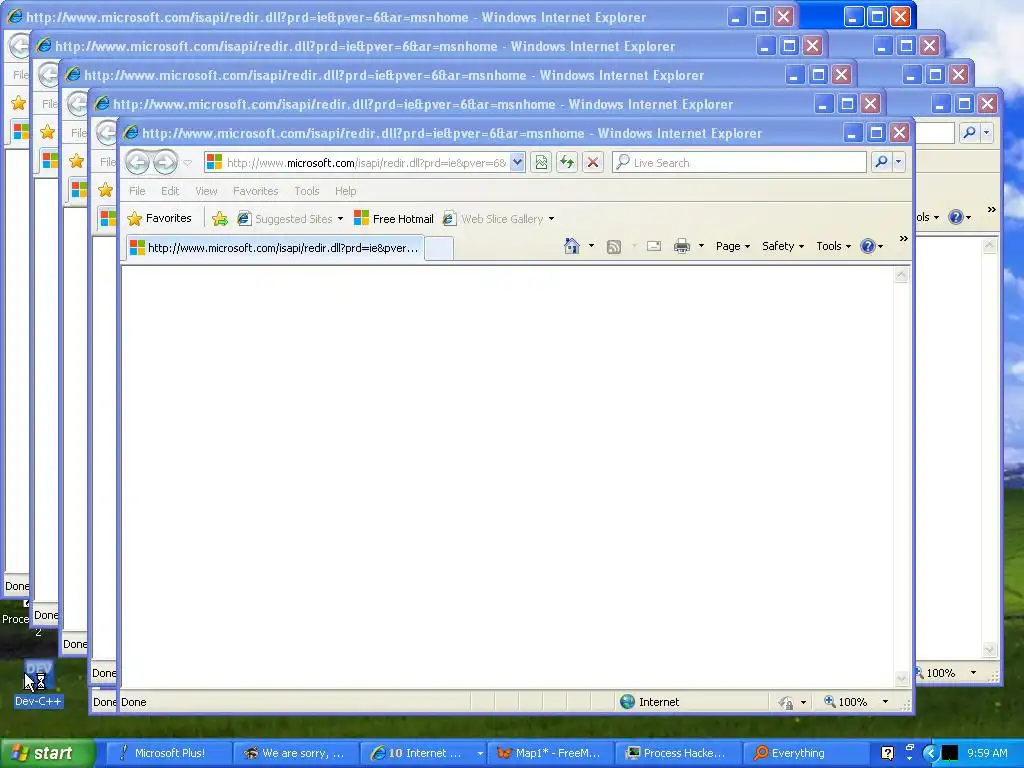Open the Page command menu

coord(733,246)
